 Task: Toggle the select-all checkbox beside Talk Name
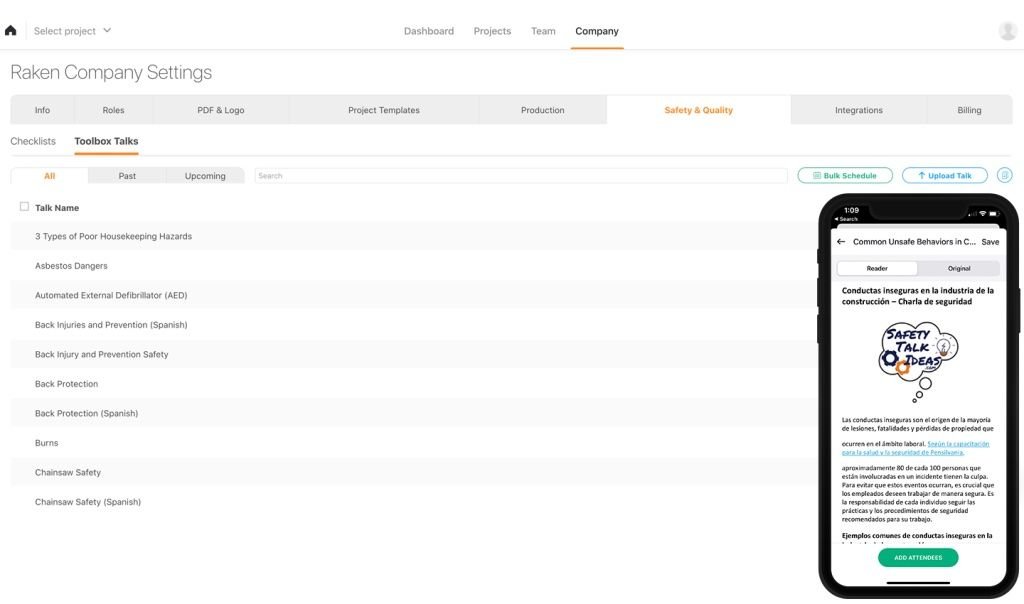pos(24,207)
